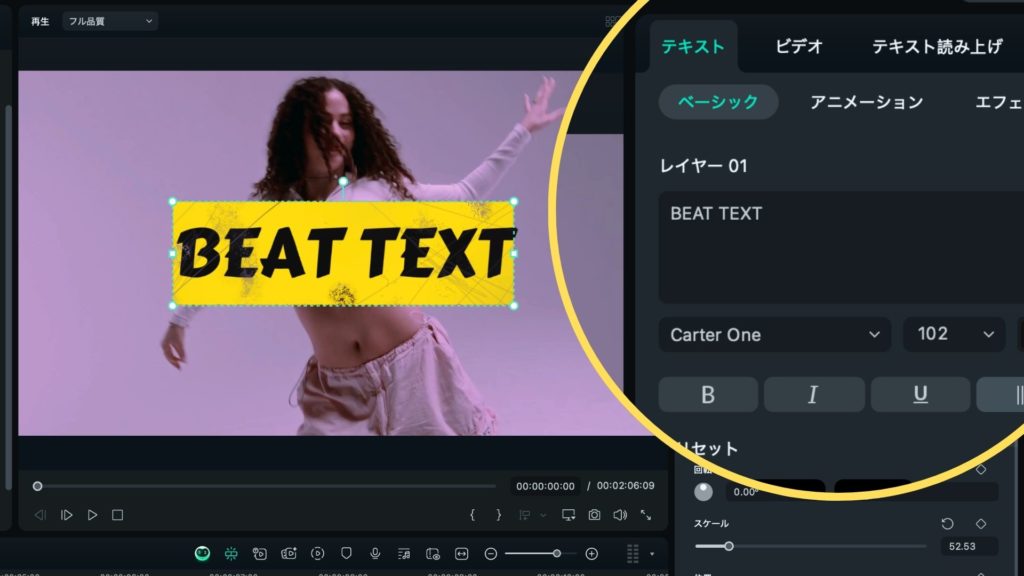Click the timeline zoom-out minus icon
Screen dimensions: 1024x576
click(491, 553)
